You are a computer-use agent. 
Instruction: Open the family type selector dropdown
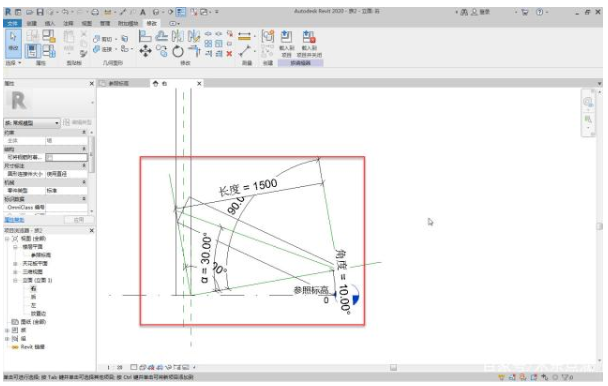pos(32,123)
